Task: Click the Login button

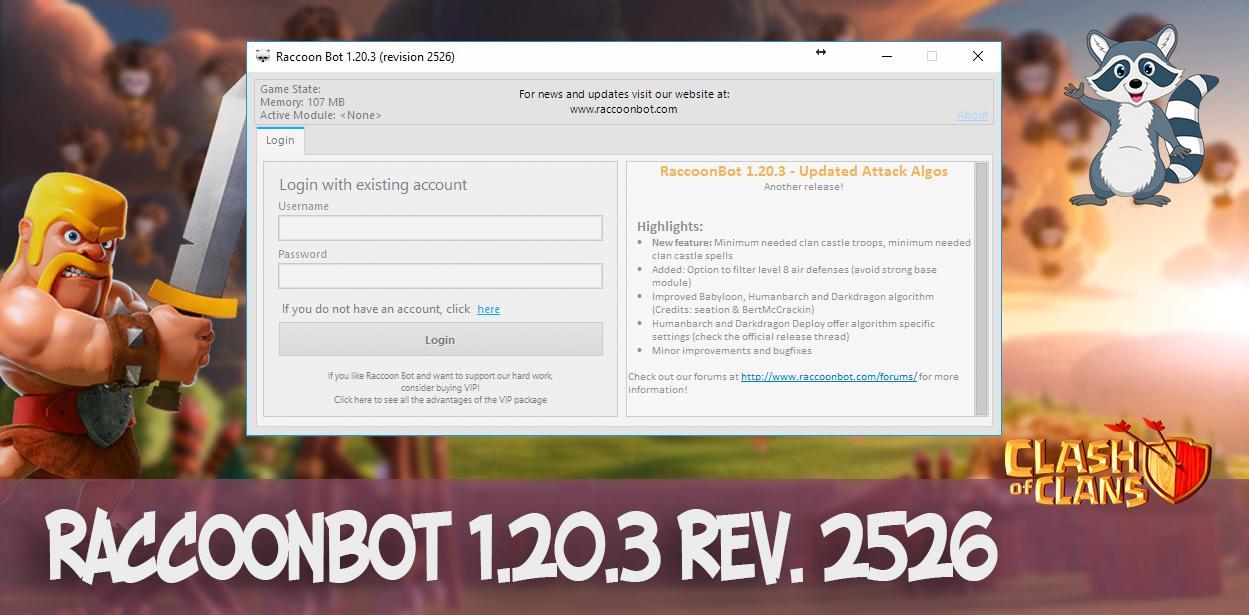Action: pos(440,340)
